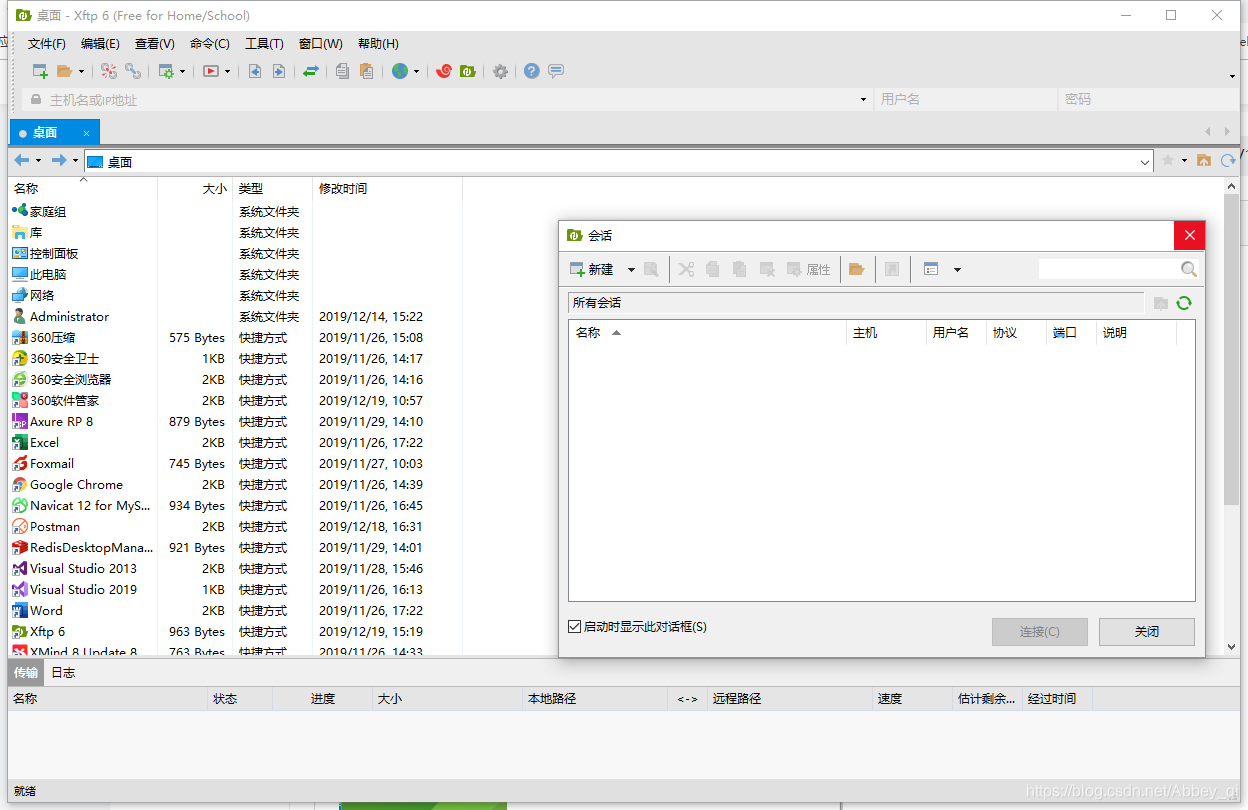Image resolution: width=1248 pixels, height=810 pixels.
Task: Click the red play terminal icon
Action: [211, 71]
